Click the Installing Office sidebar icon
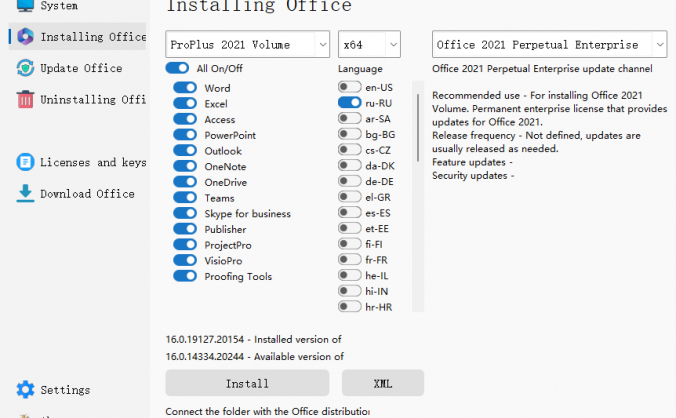 [x=25, y=37]
